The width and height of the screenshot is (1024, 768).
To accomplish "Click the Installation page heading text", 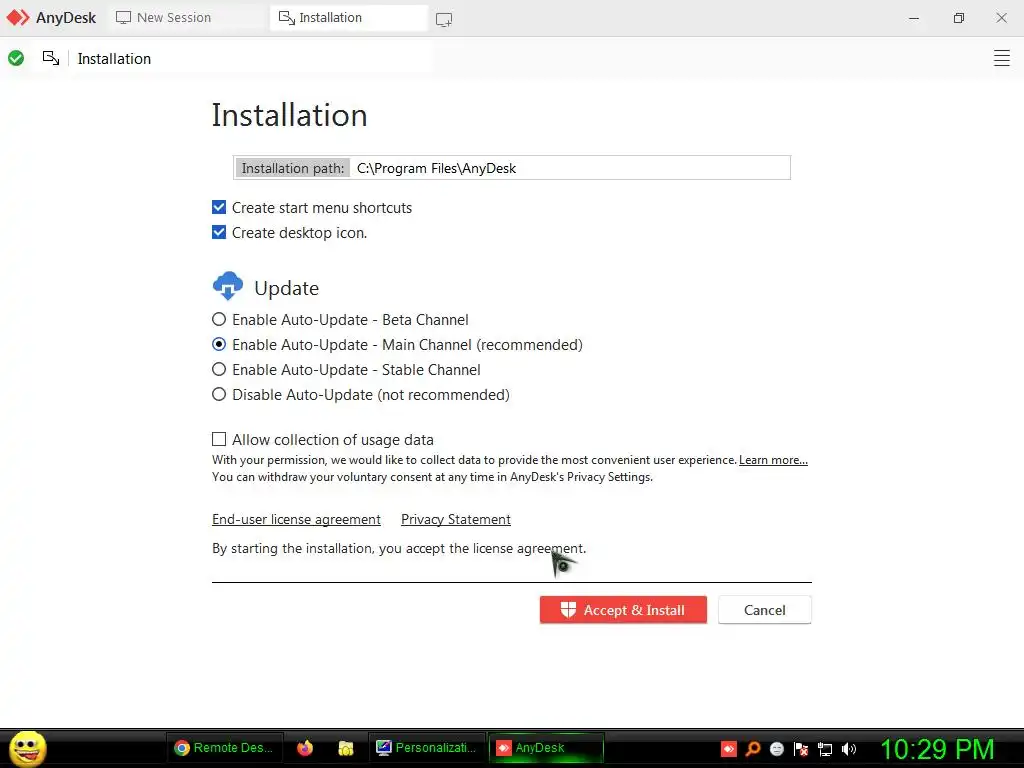I will pos(289,115).
